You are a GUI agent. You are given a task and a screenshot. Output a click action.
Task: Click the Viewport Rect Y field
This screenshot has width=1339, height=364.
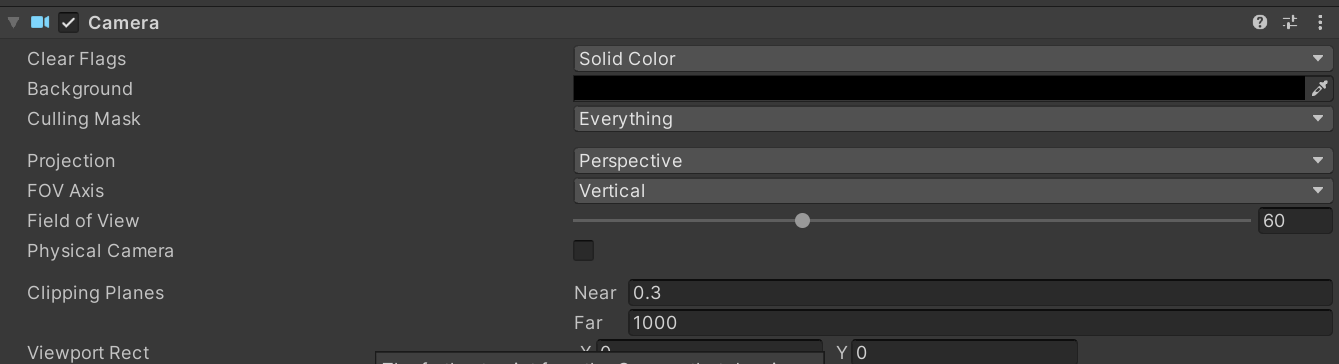(964, 352)
